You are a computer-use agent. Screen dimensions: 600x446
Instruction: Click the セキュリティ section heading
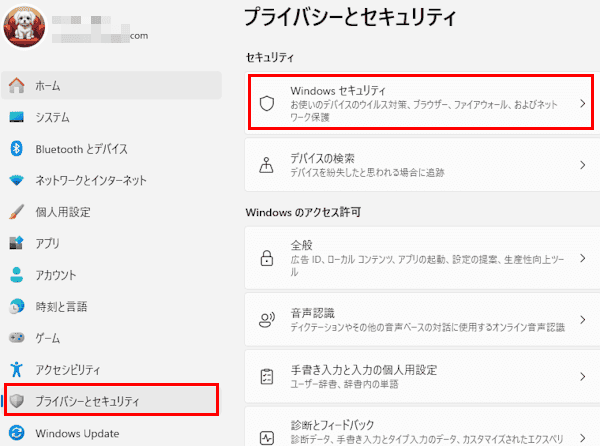click(x=270, y=57)
